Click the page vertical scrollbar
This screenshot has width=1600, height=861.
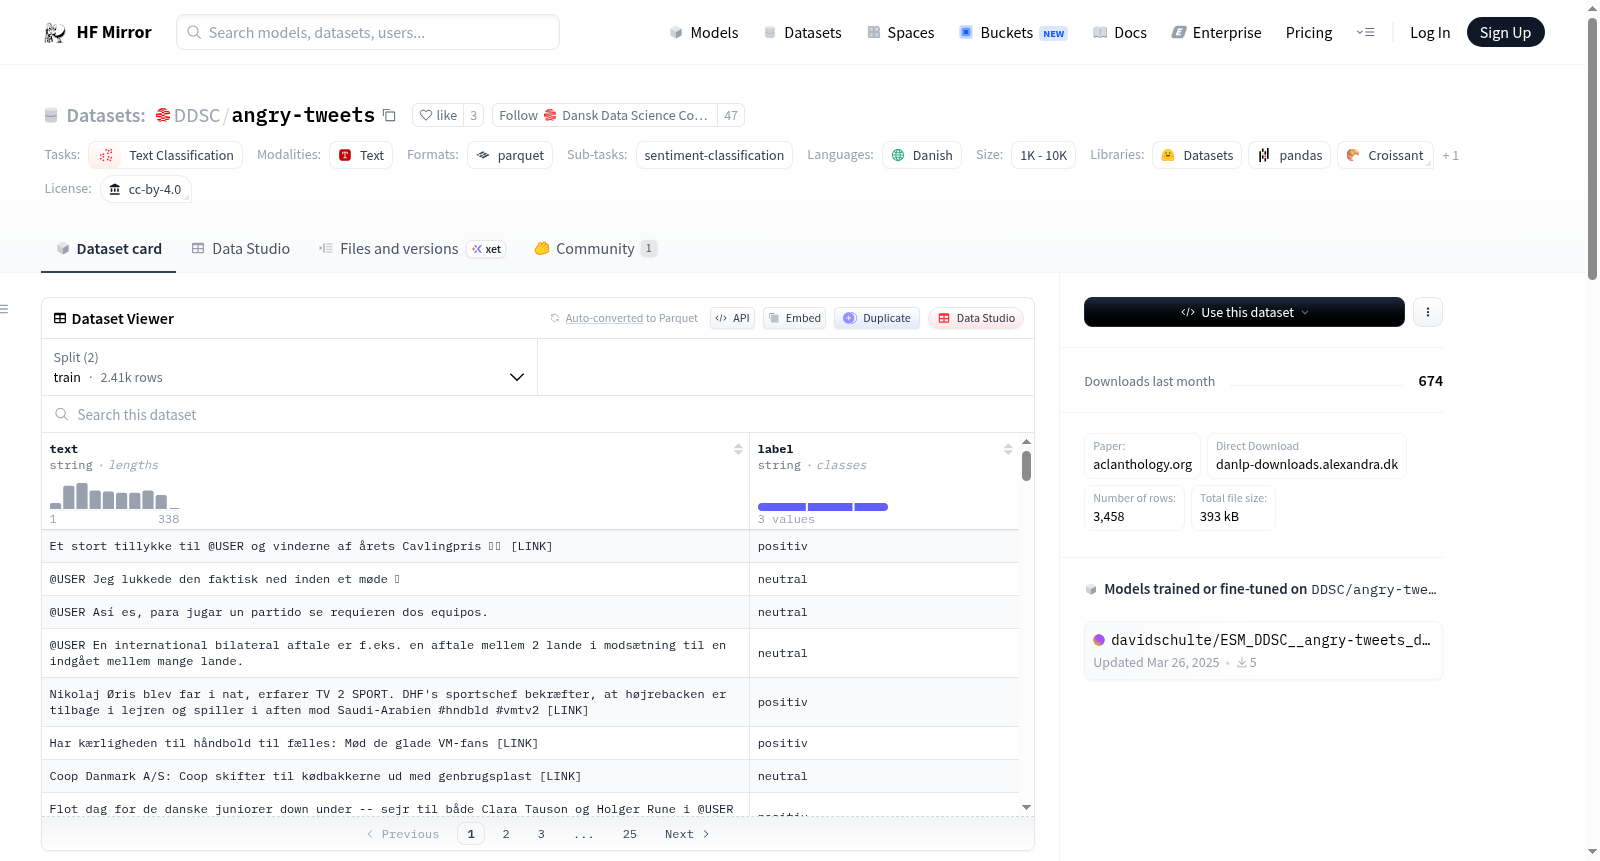click(x=1592, y=148)
